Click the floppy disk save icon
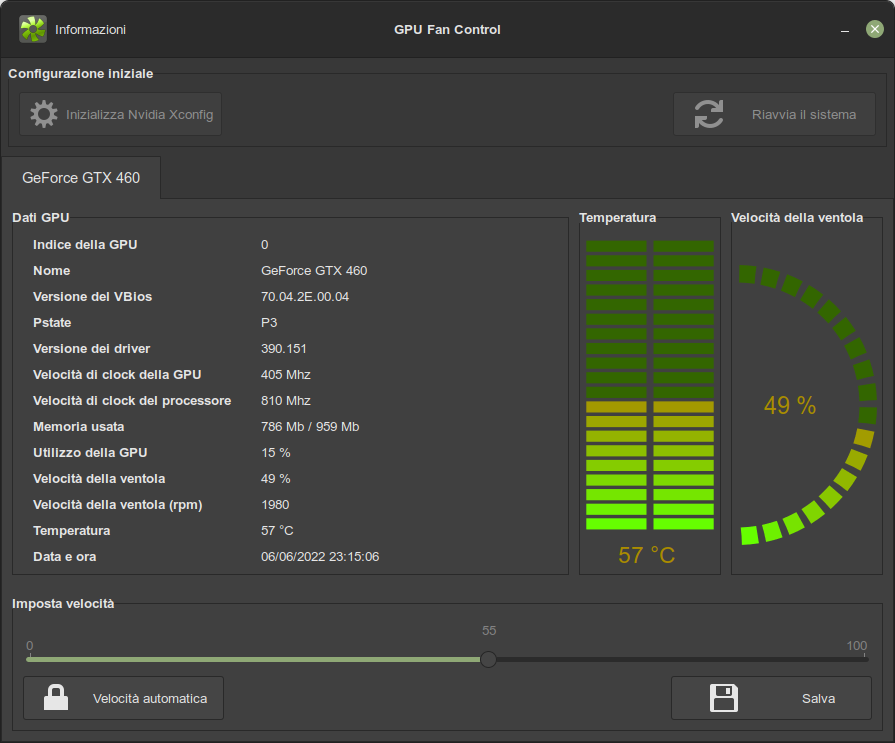The height and width of the screenshot is (743, 895). pyautogui.click(x=724, y=698)
